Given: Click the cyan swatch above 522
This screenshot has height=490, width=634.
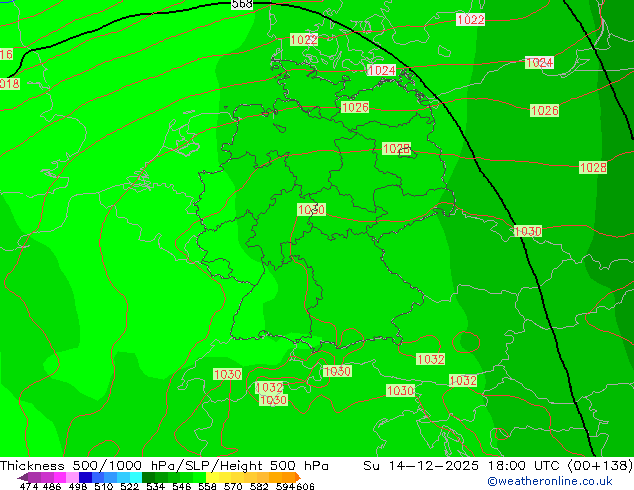Looking at the screenshot, I should [x=136, y=477].
